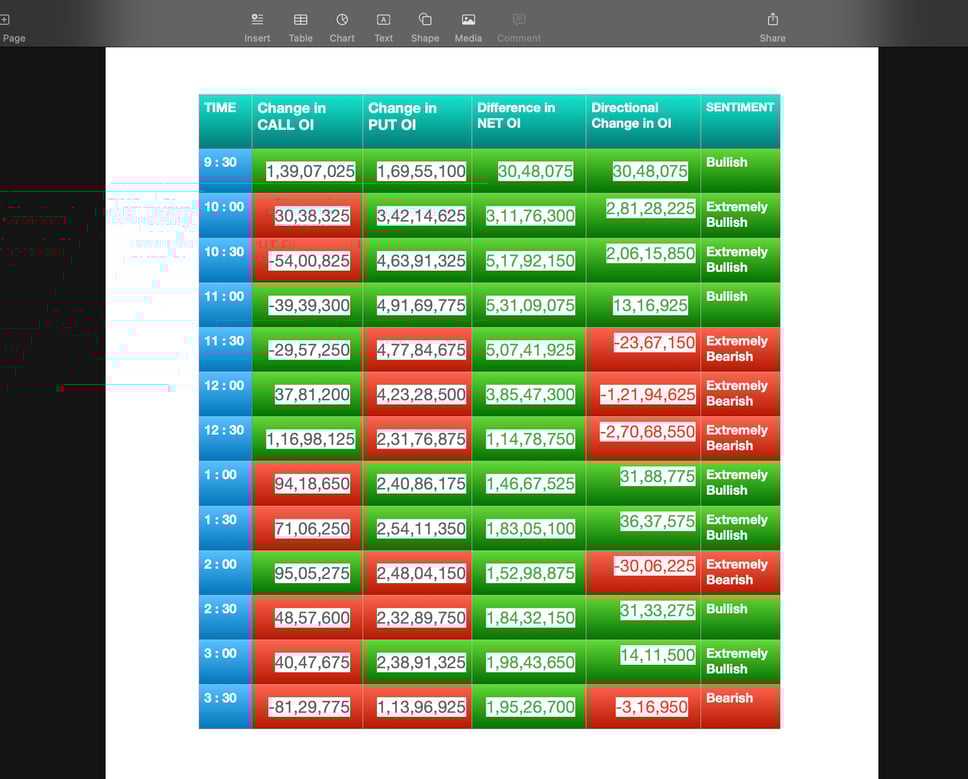
Task: Select the 10 : 30 time cell
Action: point(225,260)
